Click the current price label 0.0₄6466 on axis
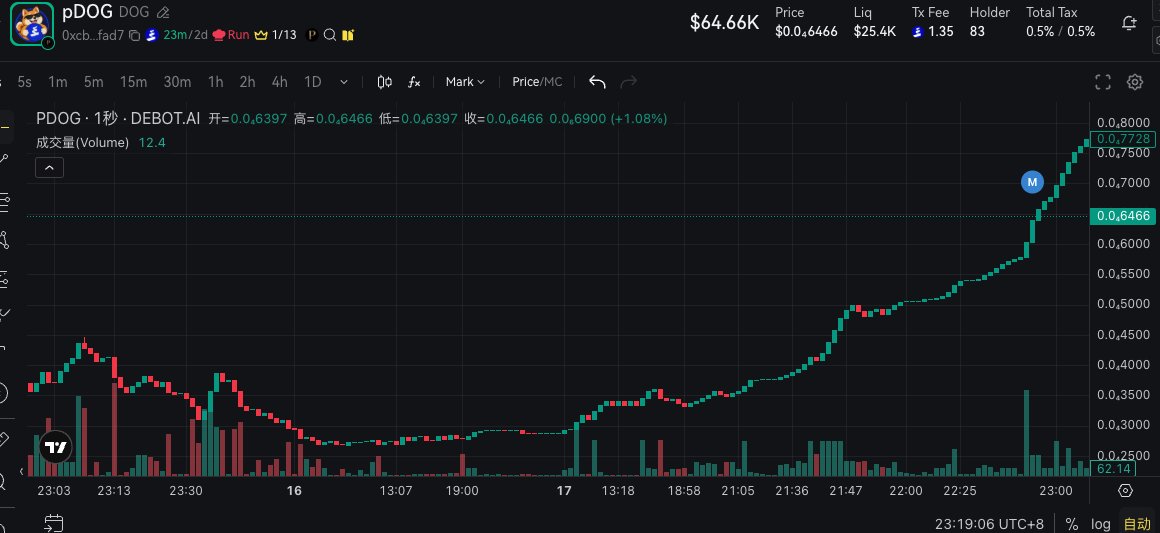Screen dimensions: 1160x533 [x=1122, y=215]
